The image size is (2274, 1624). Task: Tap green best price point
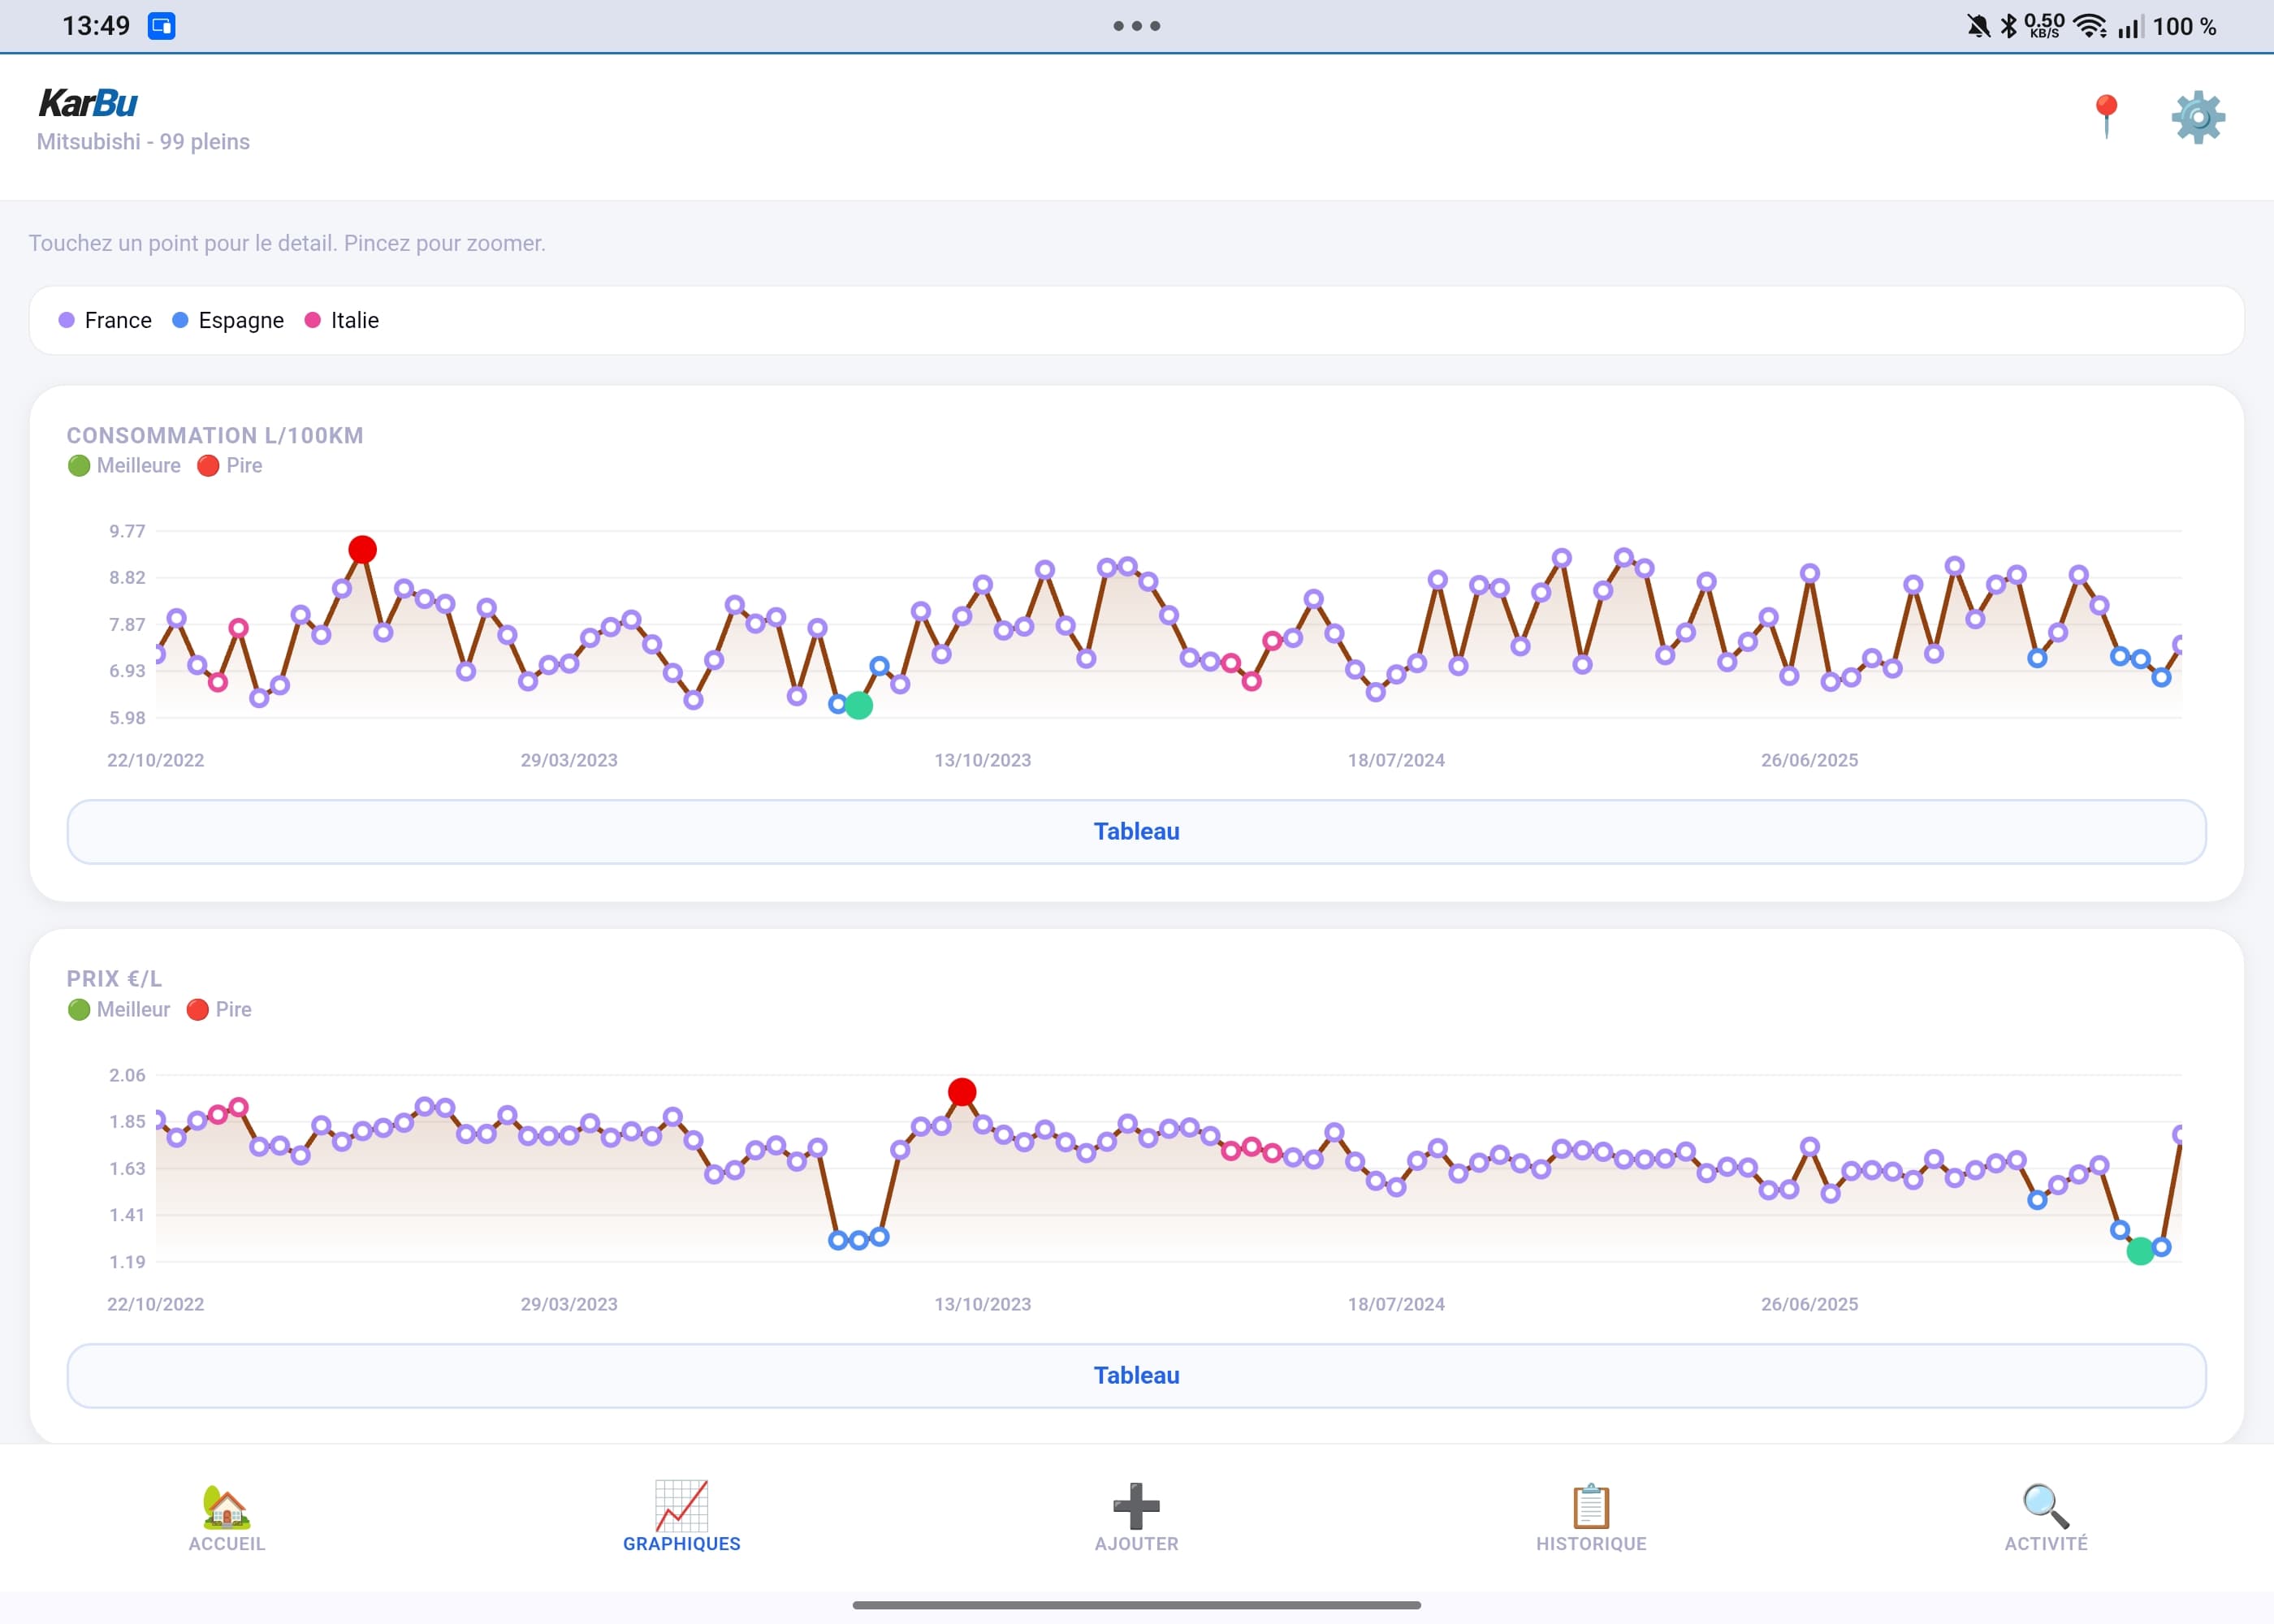click(2140, 1251)
